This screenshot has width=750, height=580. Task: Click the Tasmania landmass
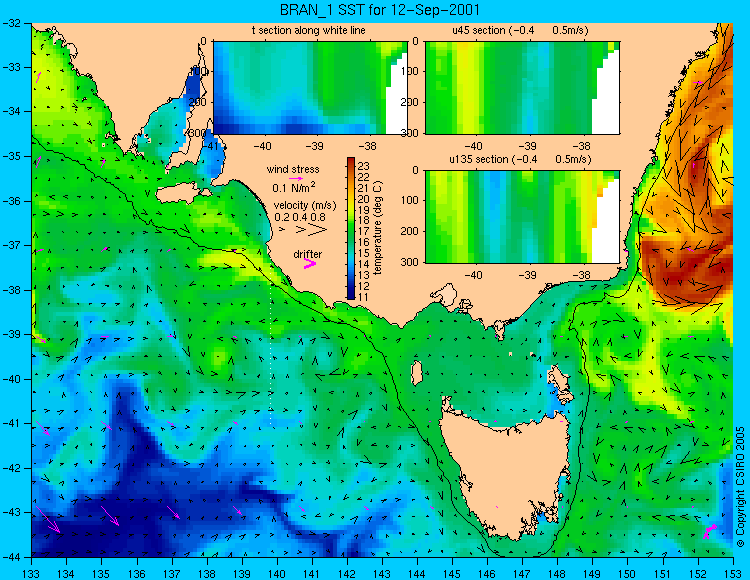[505, 473]
